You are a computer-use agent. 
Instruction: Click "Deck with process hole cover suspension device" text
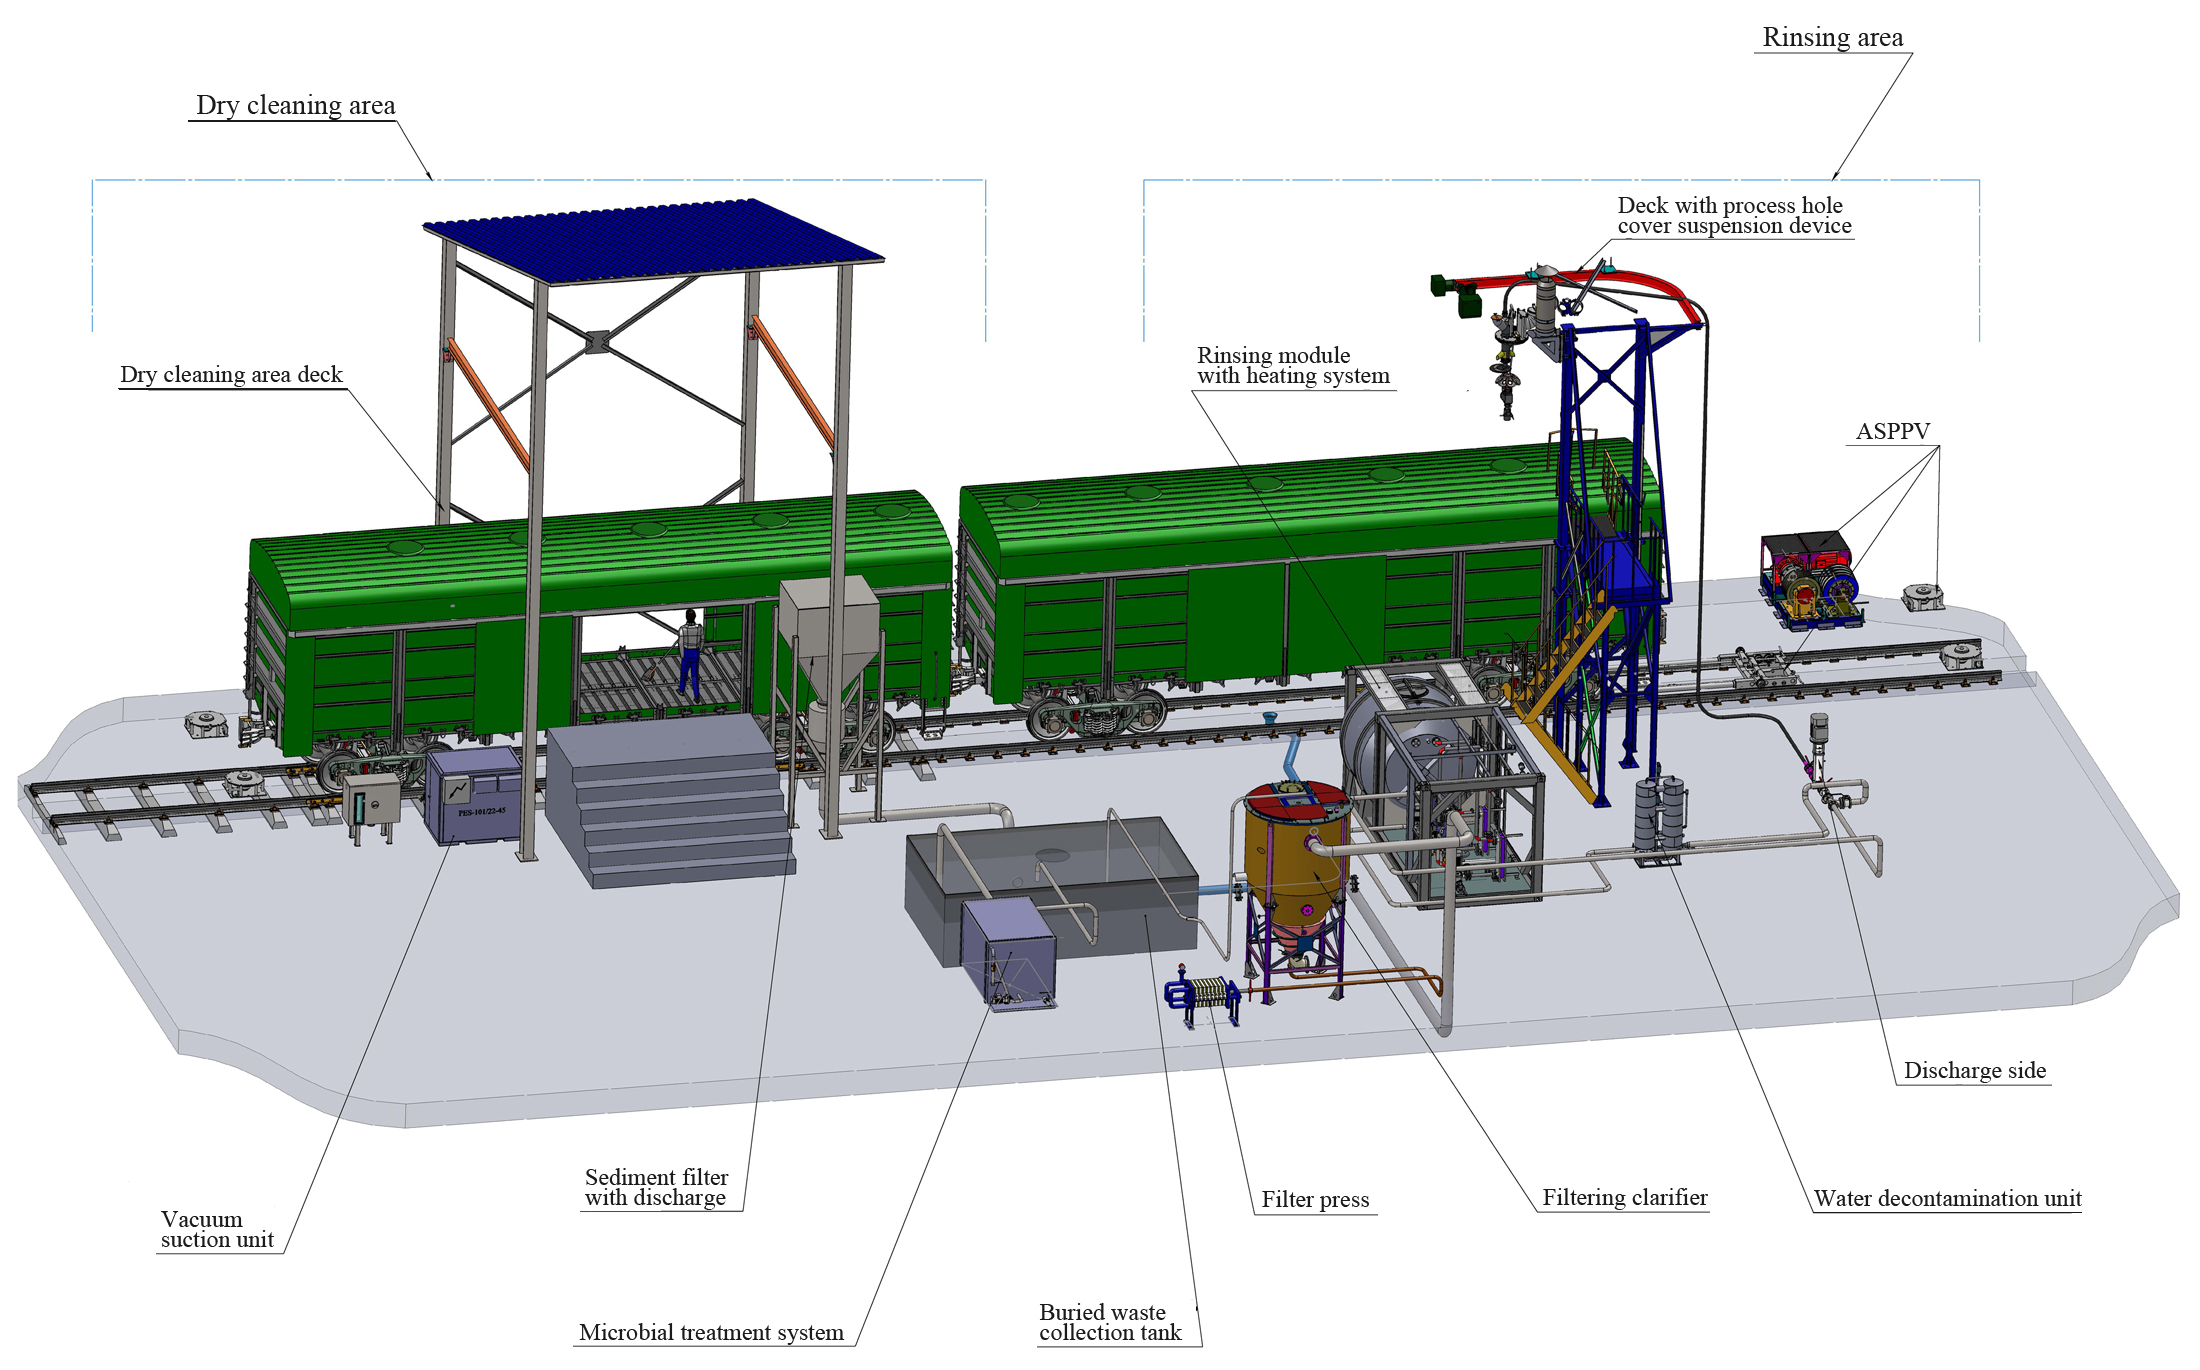pos(1734,215)
